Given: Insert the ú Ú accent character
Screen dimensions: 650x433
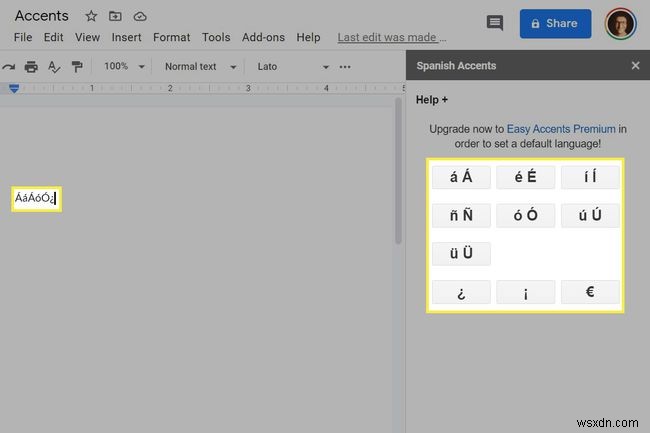Looking at the screenshot, I should [590, 215].
